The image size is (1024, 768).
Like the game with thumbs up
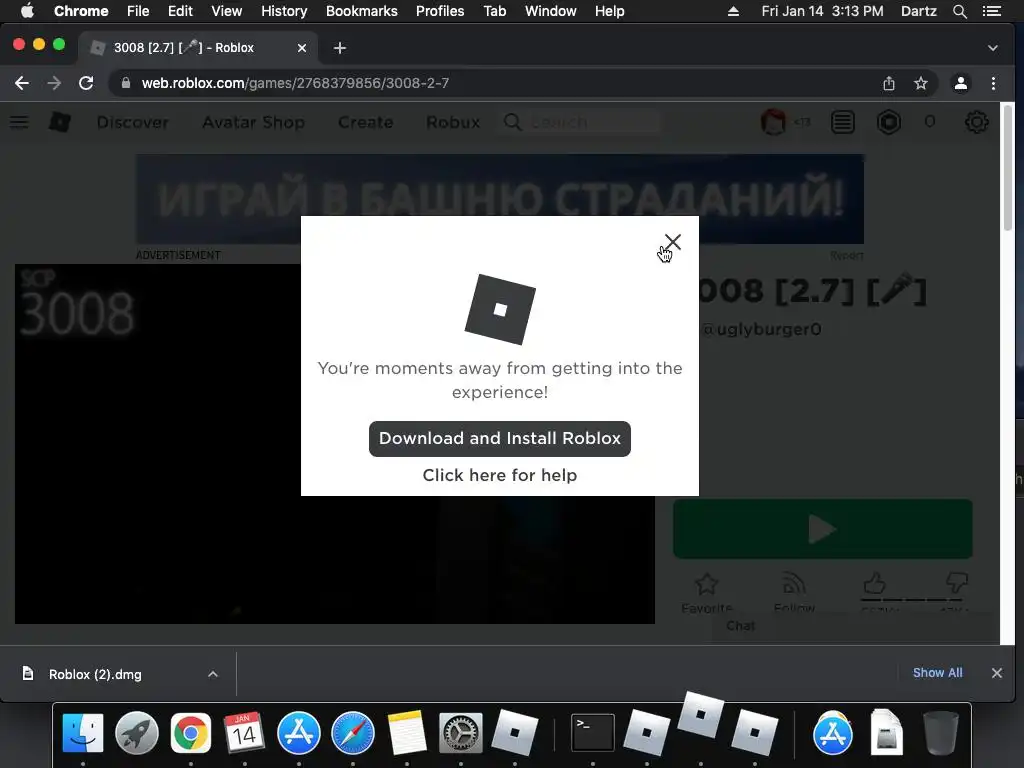(x=874, y=583)
